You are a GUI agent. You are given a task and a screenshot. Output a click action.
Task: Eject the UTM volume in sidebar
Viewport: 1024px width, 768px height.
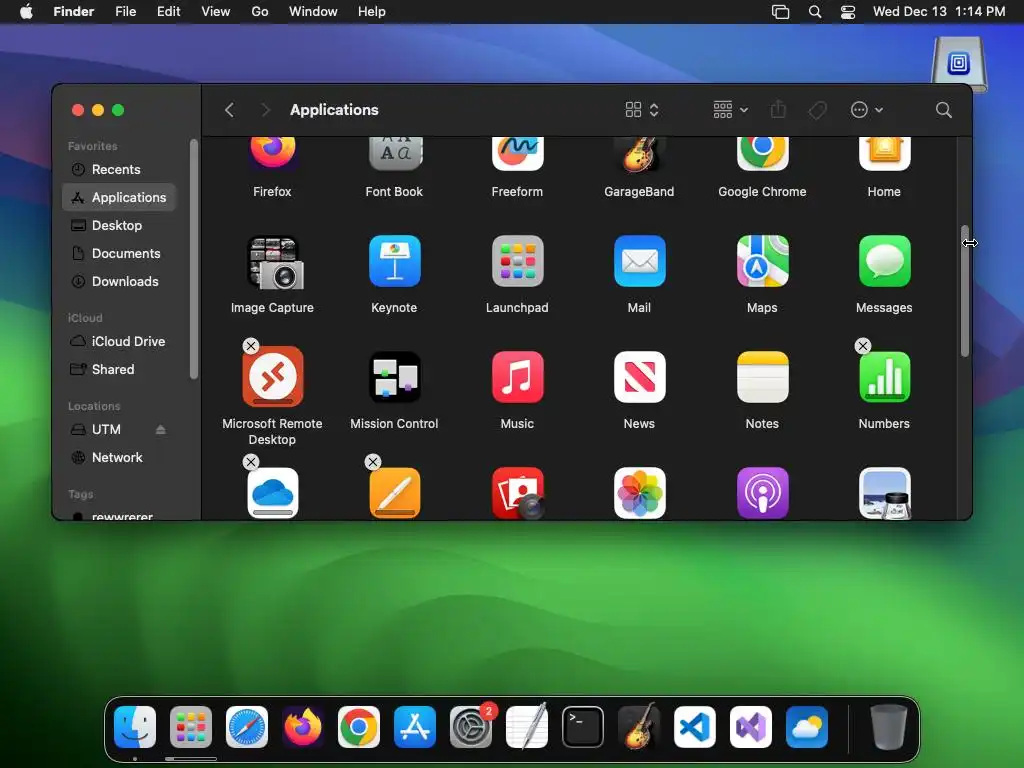(161, 429)
